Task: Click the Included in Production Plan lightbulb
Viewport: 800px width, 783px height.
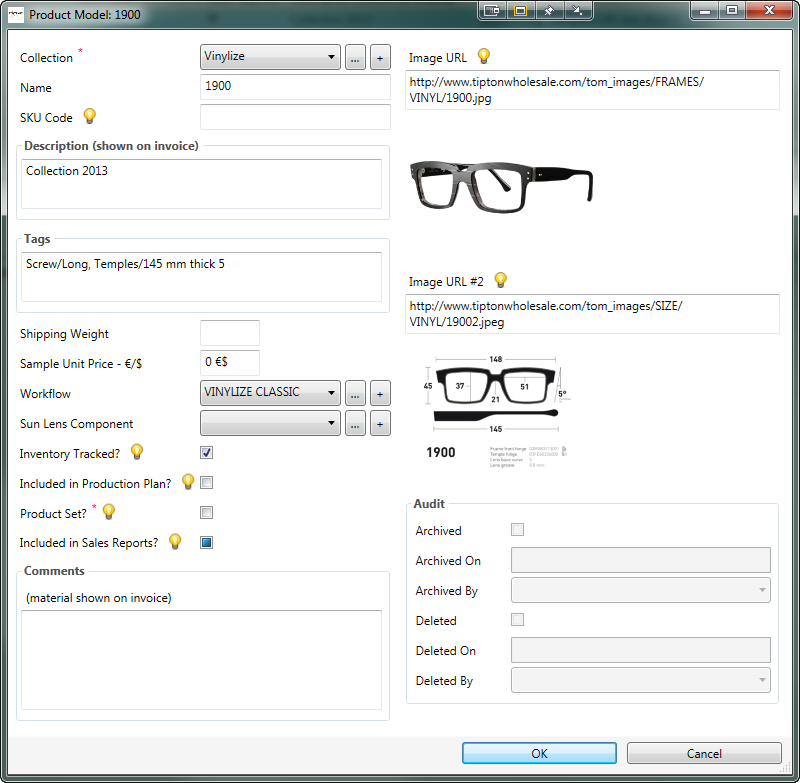Action: click(x=188, y=482)
